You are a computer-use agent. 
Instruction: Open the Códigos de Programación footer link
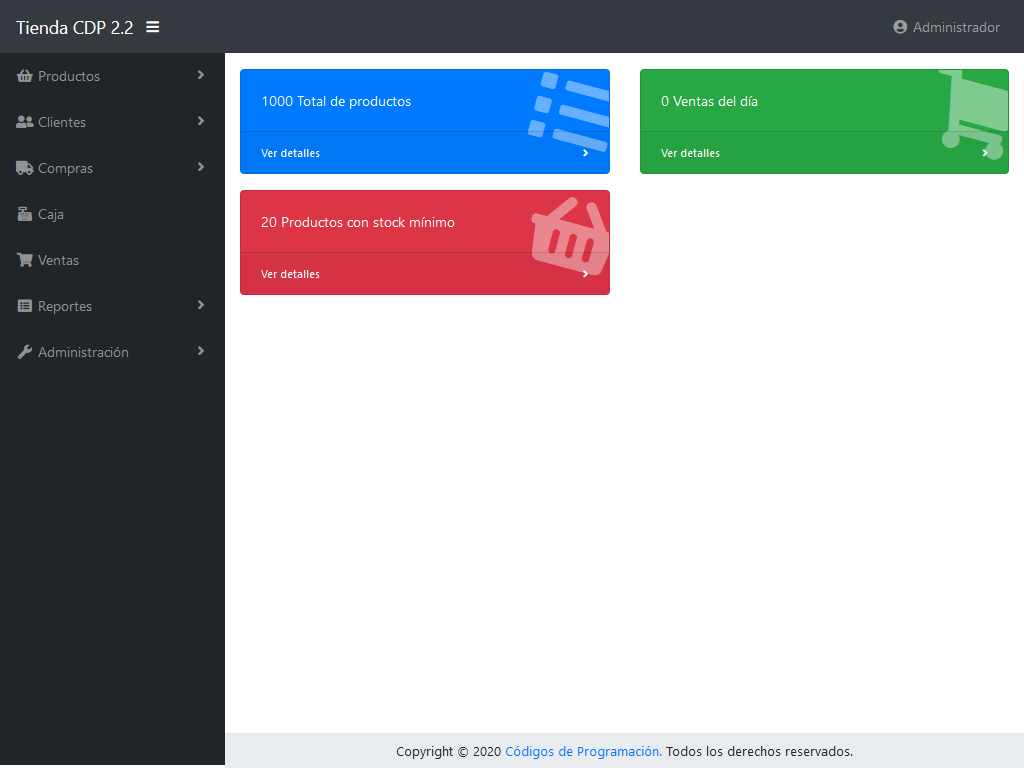582,751
